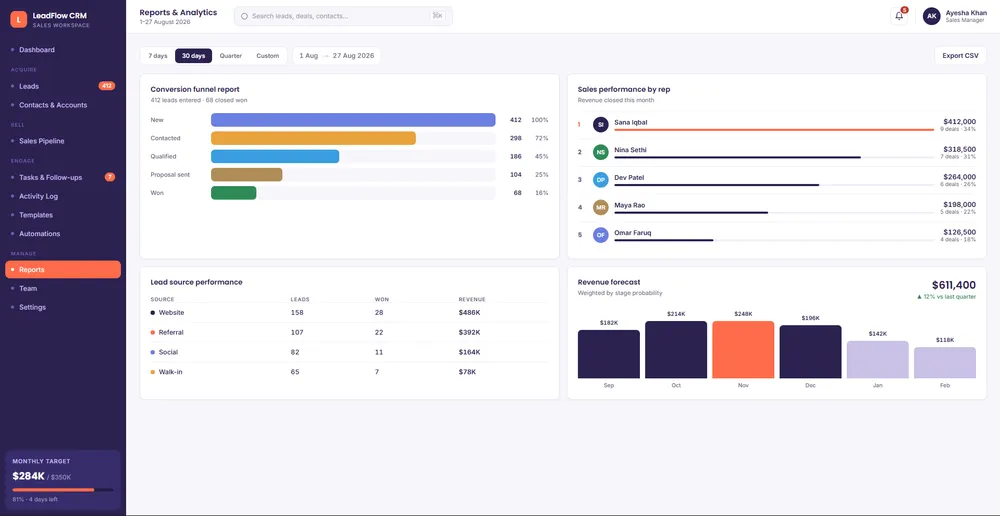Open Settings in the sidebar

62,307
